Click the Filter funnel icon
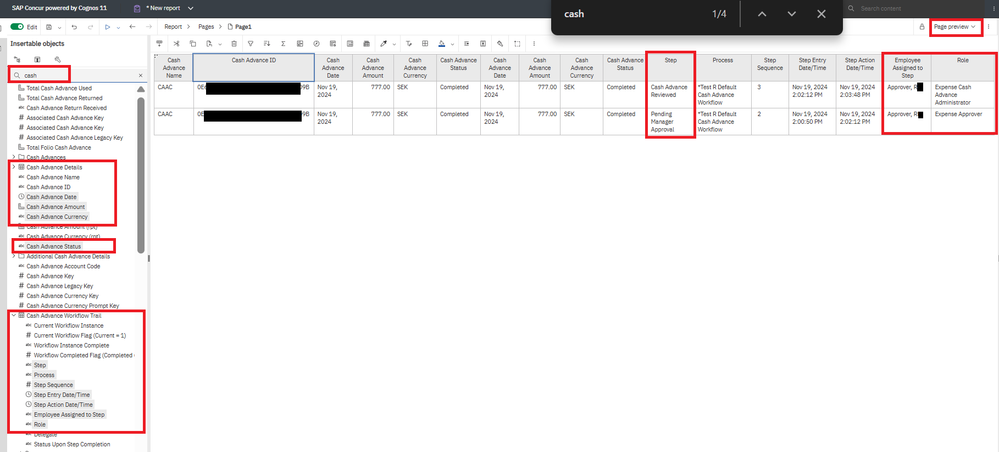The width and height of the screenshot is (999, 452). [x=251, y=43]
